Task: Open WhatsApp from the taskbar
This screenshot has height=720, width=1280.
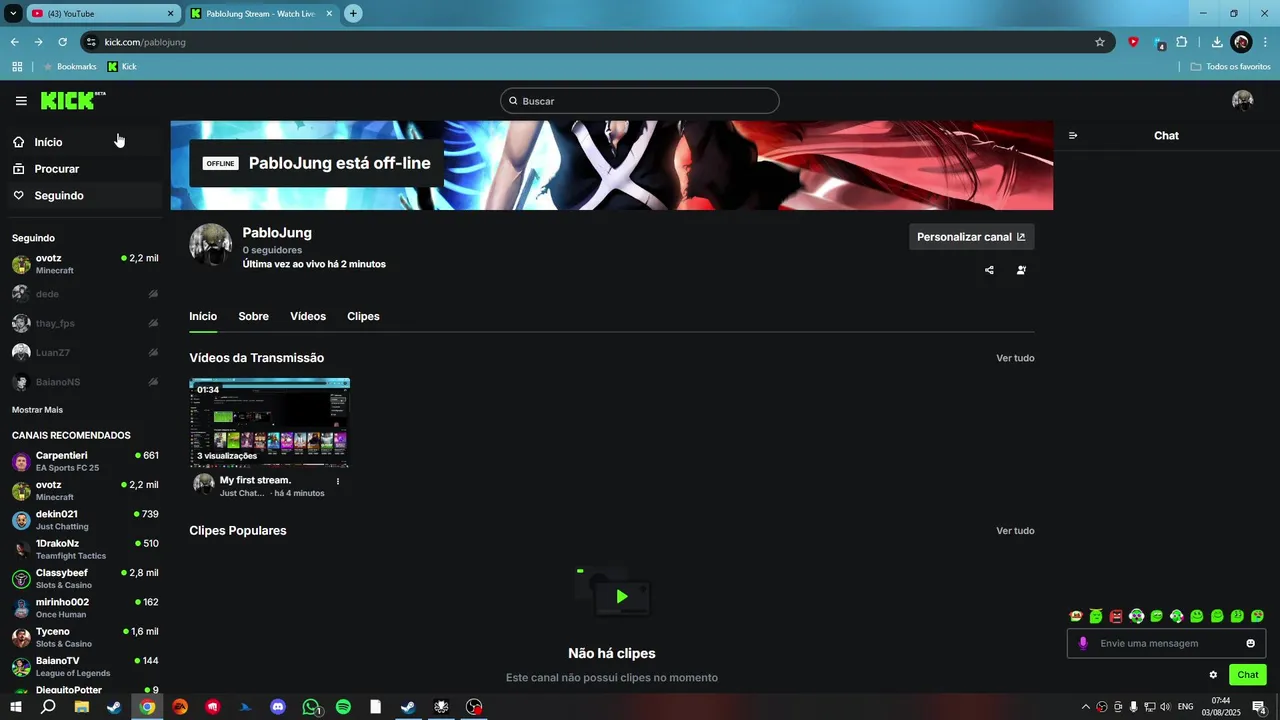Action: (311, 707)
